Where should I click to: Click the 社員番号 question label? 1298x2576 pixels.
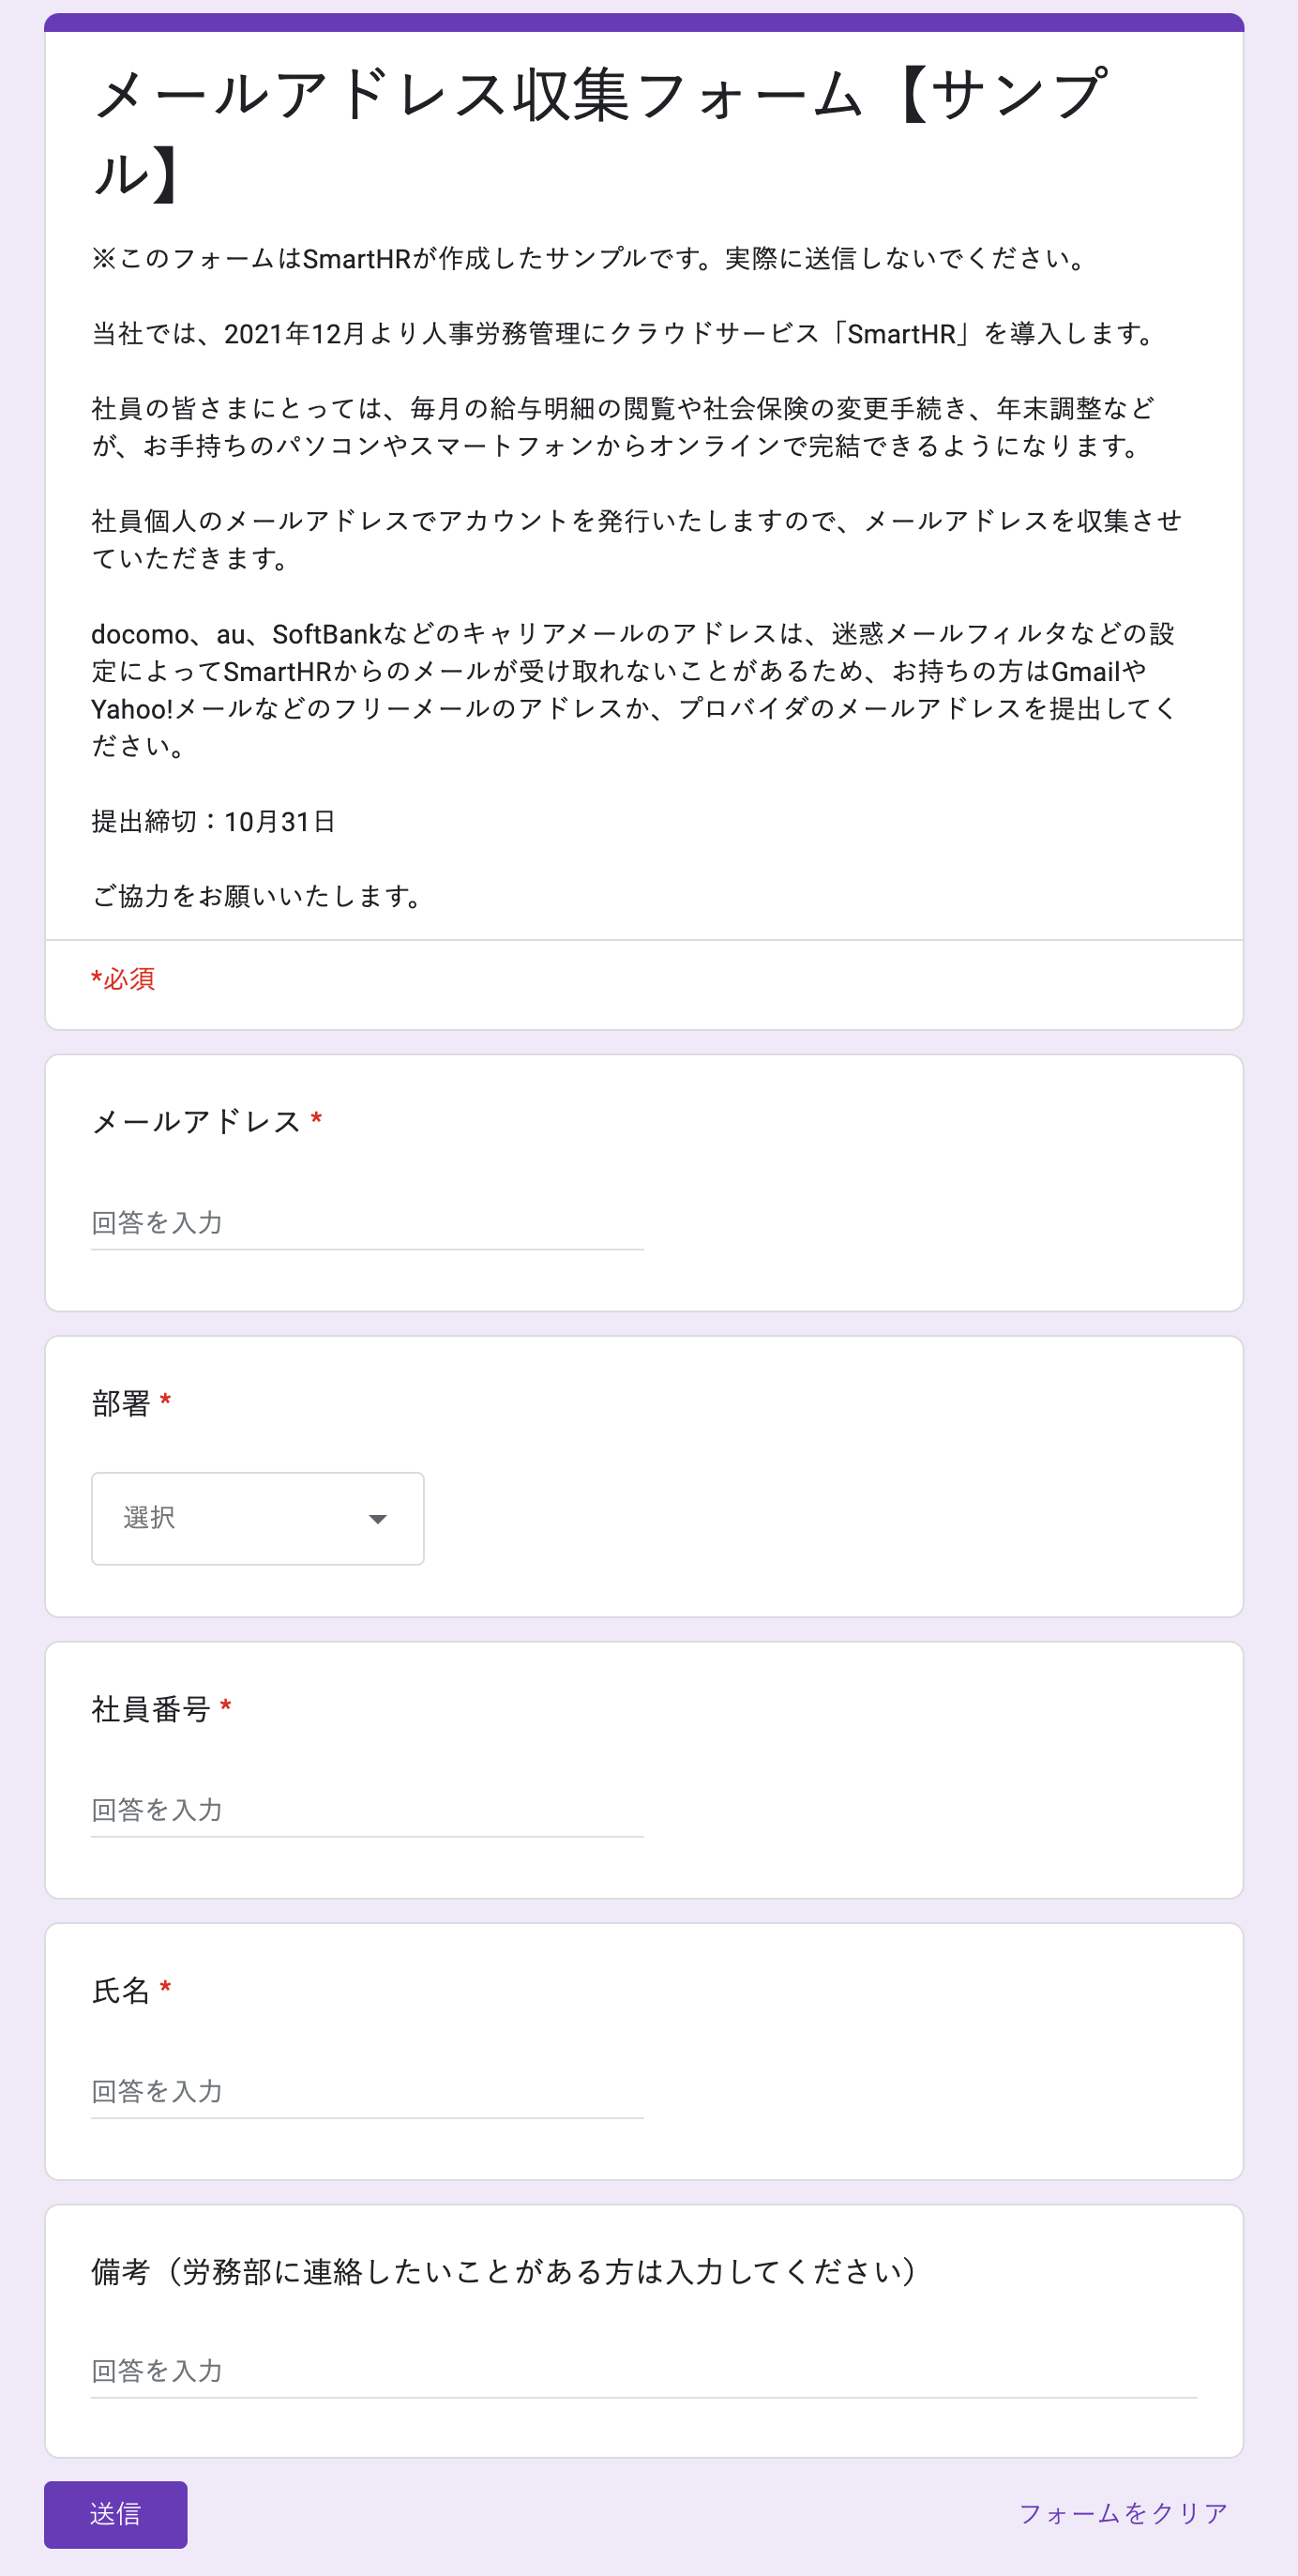point(151,1710)
